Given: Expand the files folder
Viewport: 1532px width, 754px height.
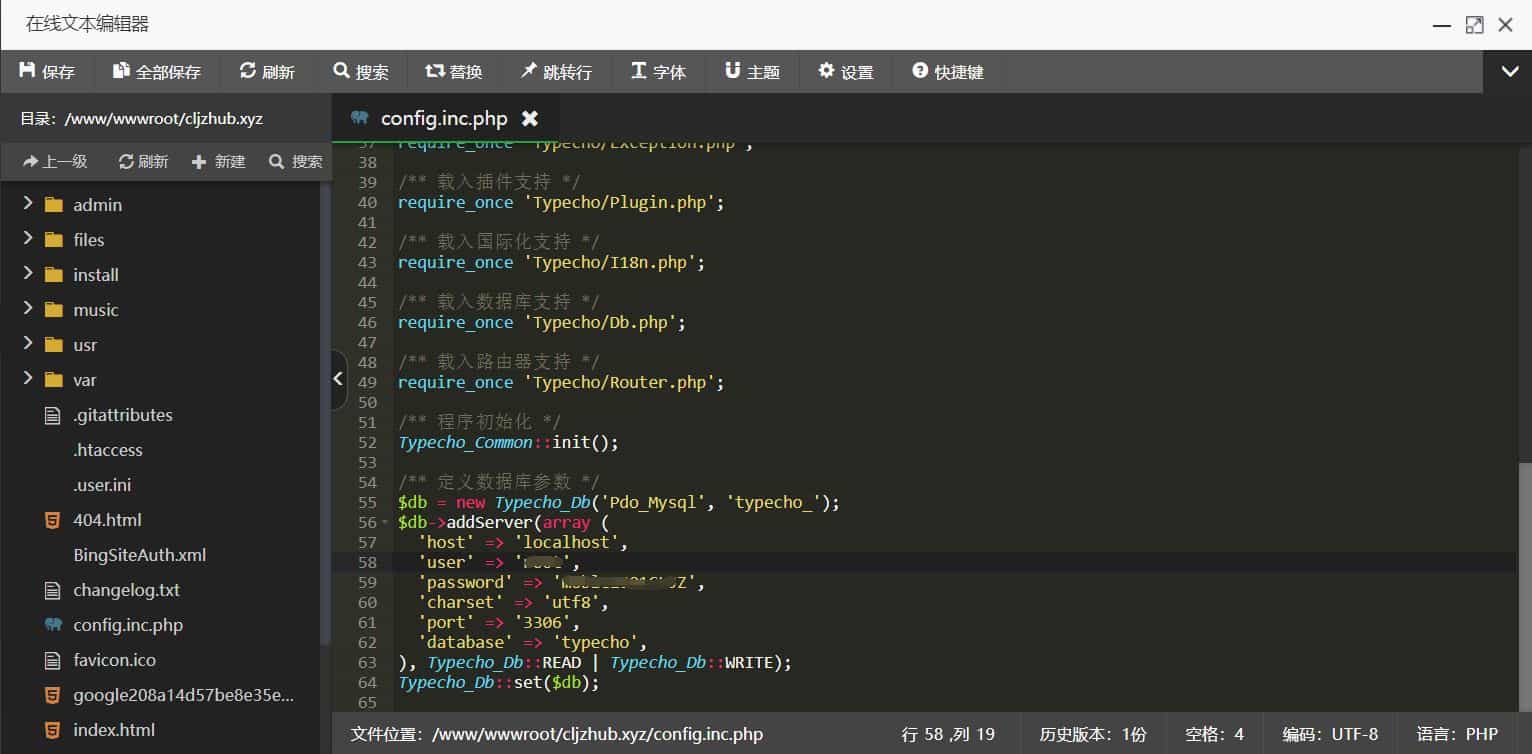Looking at the screenshot, I should (x=28, y=239).
